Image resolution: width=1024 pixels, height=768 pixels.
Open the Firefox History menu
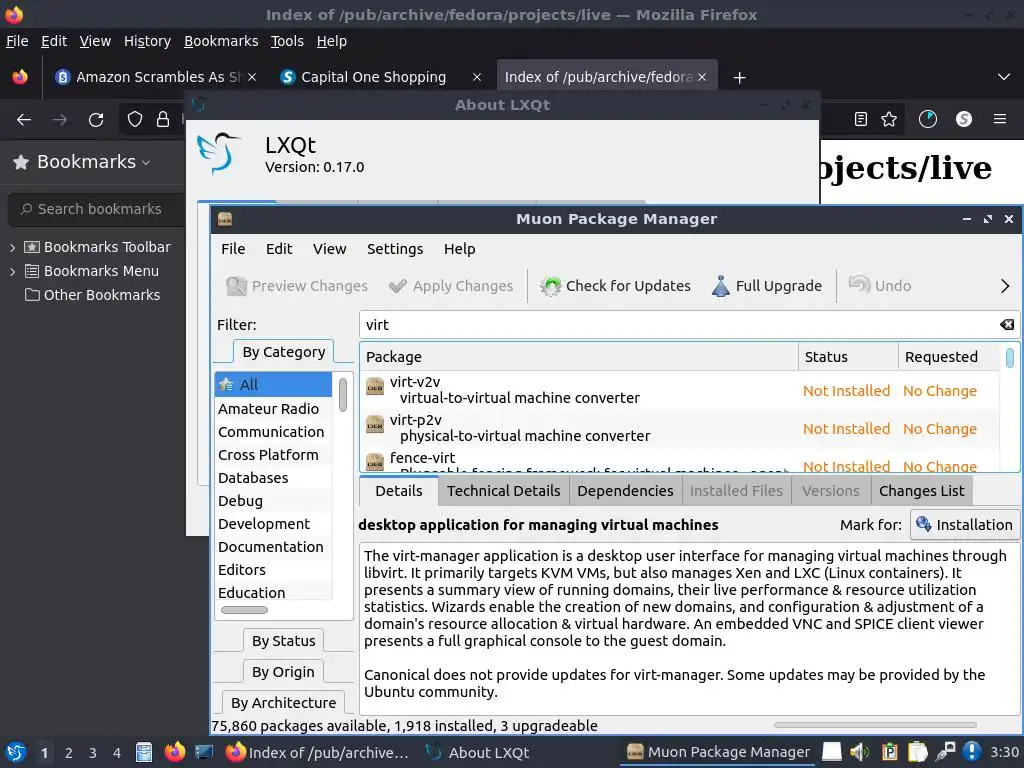tap(147, 41)
